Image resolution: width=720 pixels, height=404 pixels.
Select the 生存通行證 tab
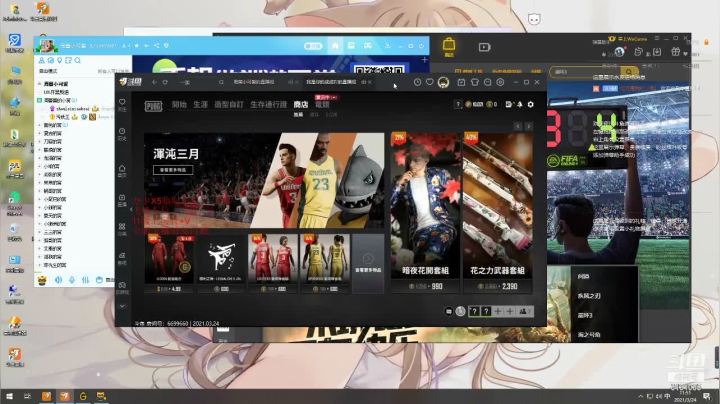(269, 105)
